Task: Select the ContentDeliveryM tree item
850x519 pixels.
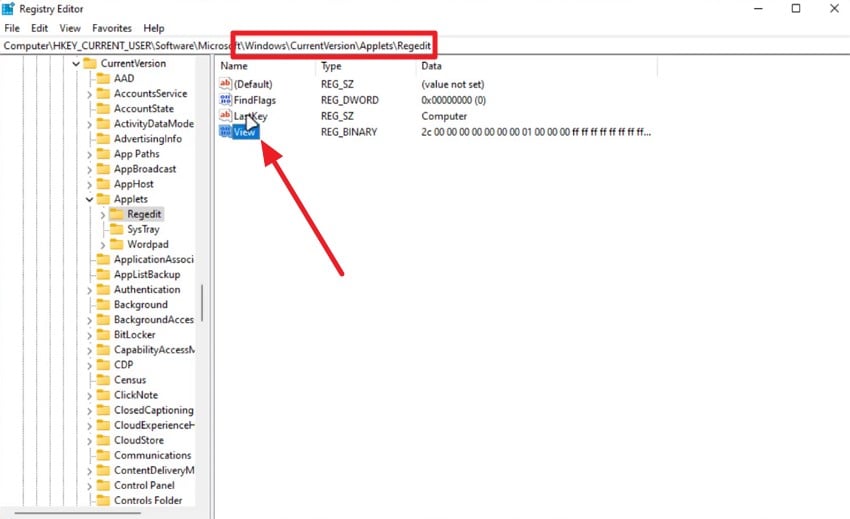Action: click(154, 470)
